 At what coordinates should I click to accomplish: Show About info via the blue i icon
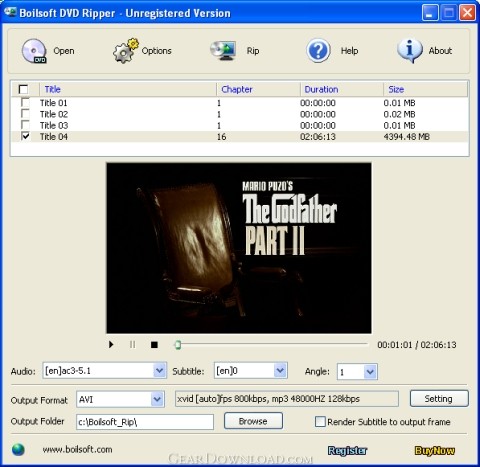410,51
